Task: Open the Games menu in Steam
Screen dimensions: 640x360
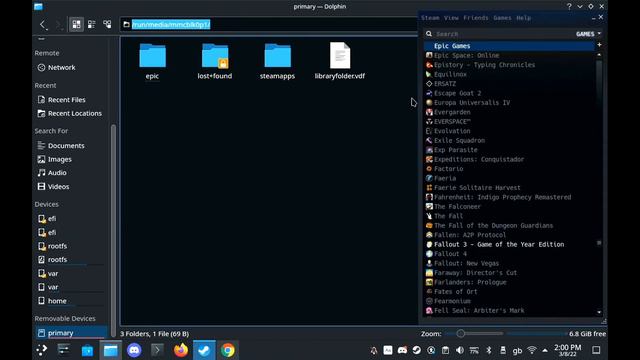Action: (x=502, y=18)
